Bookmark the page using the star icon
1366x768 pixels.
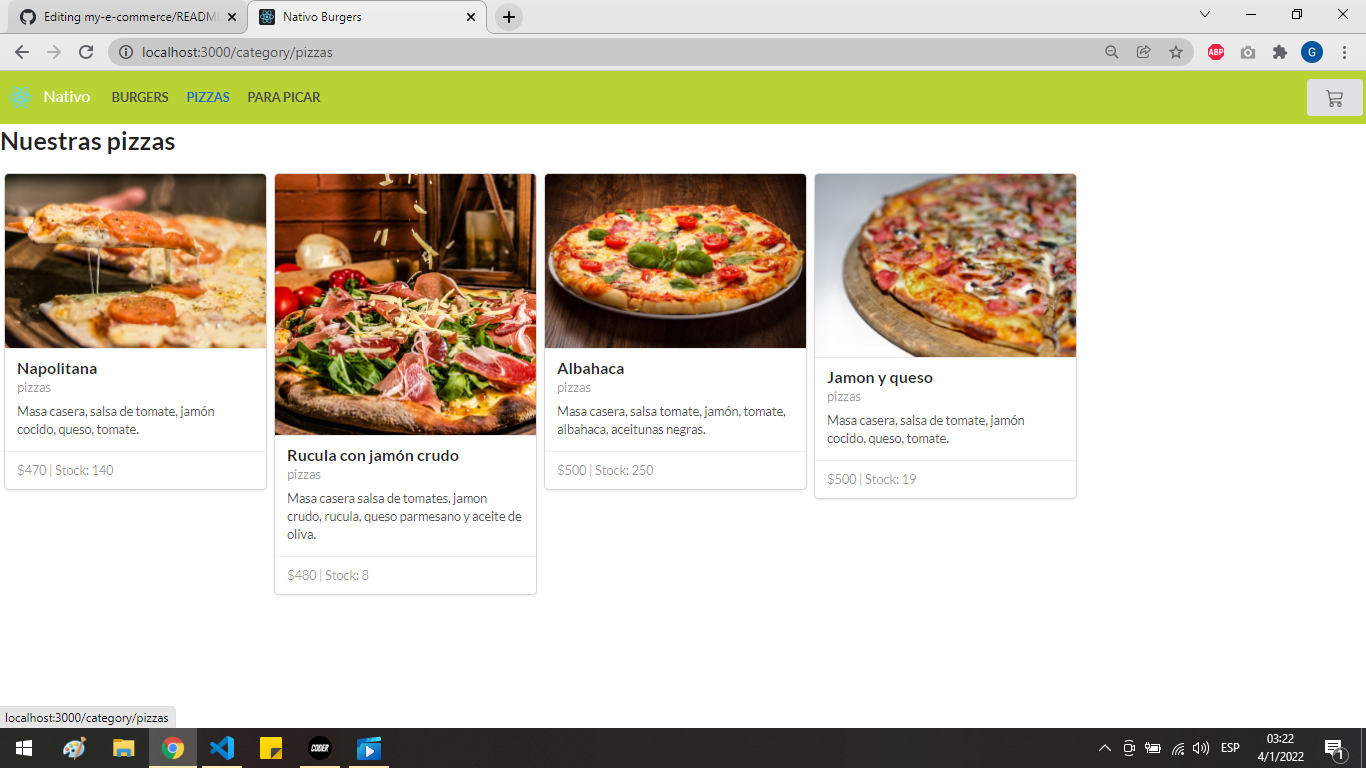(x=1177, y=52)
